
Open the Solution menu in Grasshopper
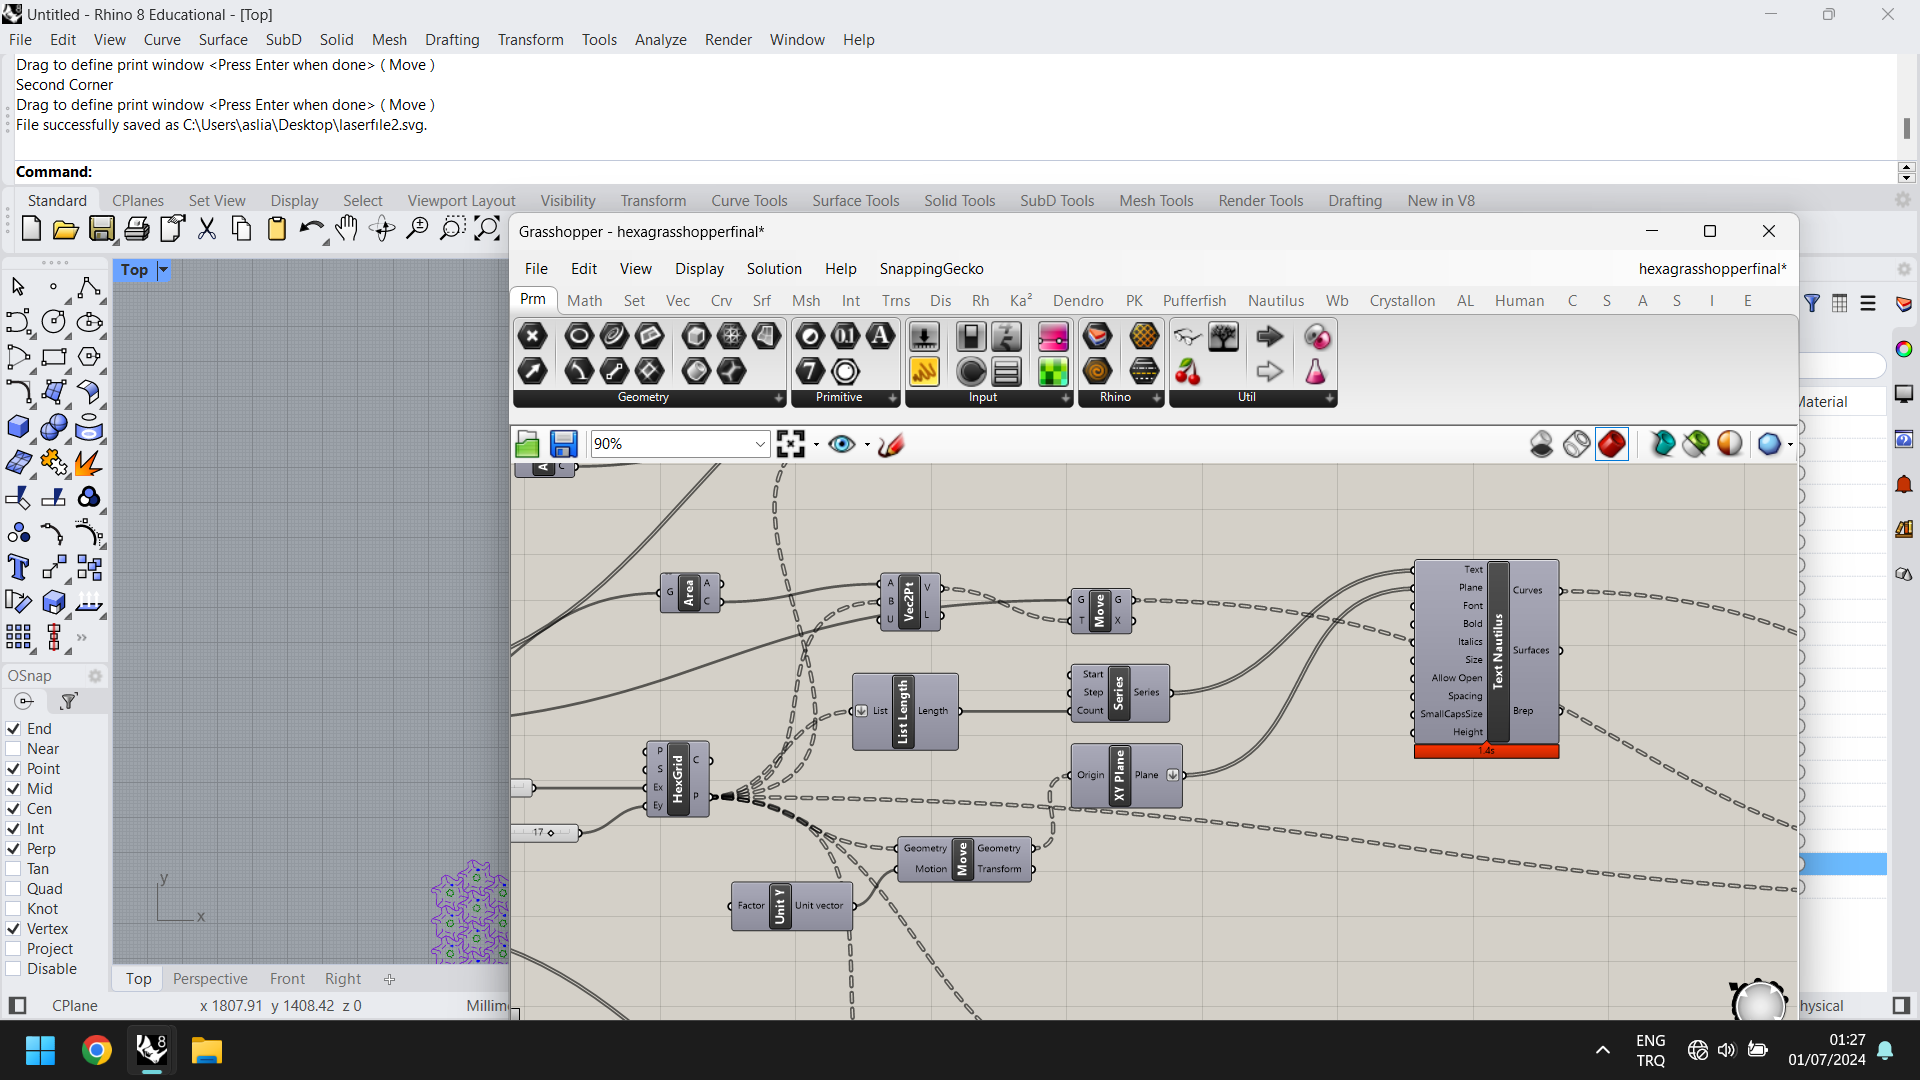click(x=774, y=269)
